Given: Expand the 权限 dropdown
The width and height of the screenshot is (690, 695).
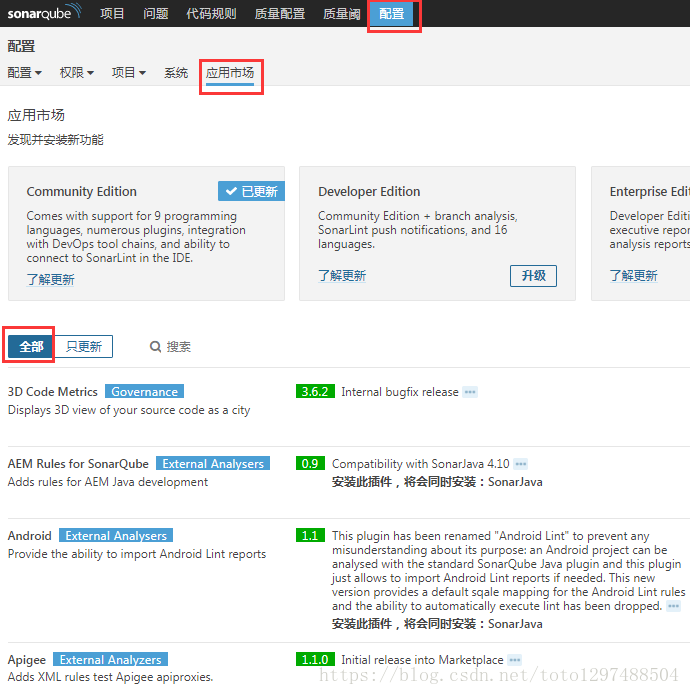Looking at the screenshot, I should click(x=76, y=72).
